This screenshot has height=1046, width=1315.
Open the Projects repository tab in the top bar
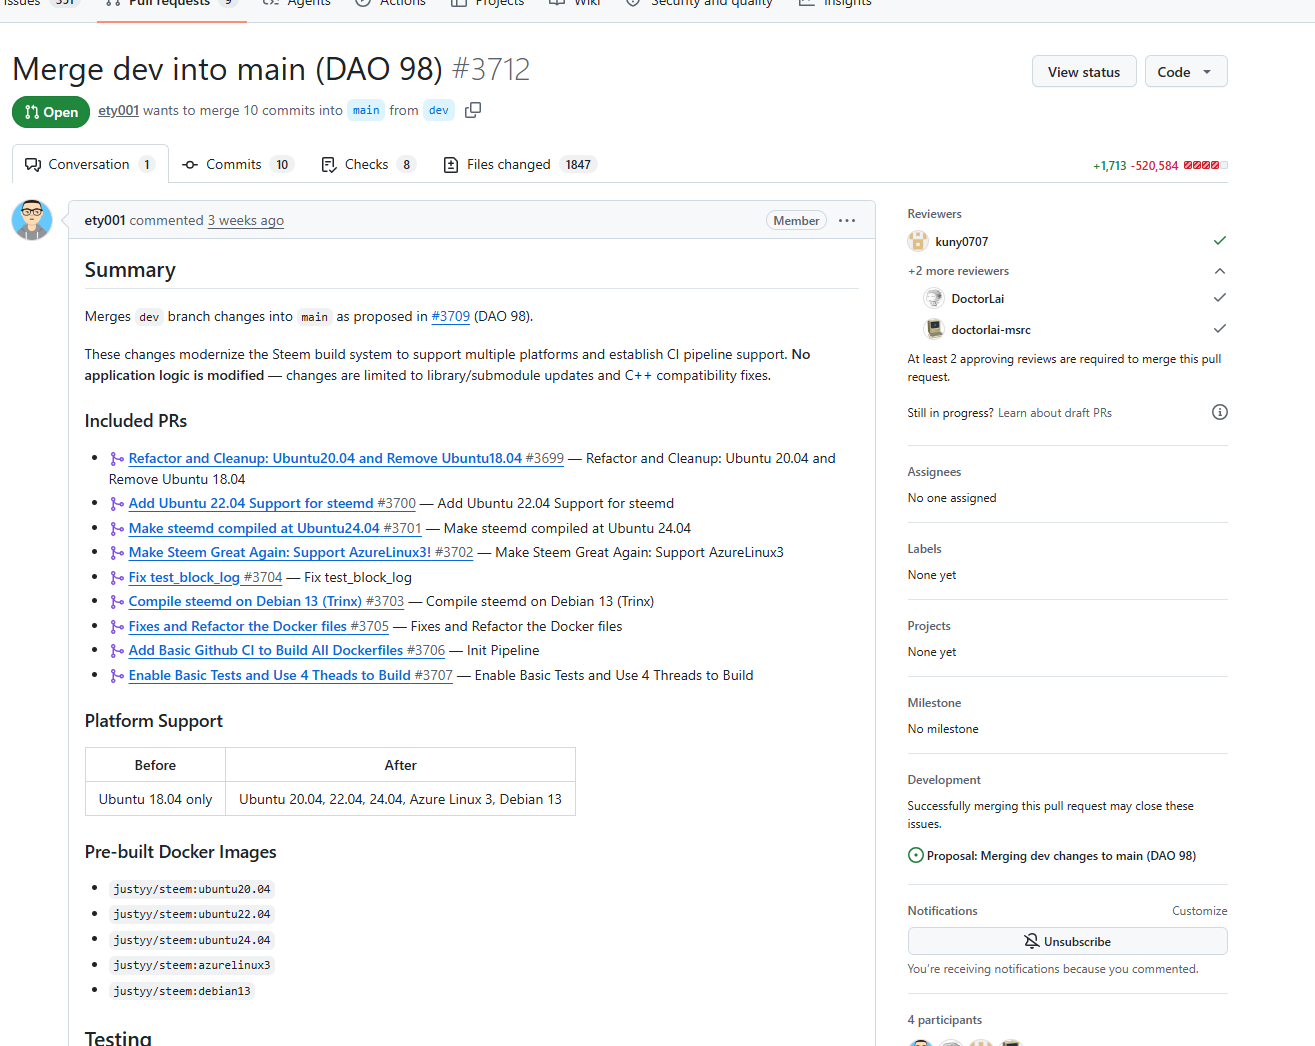pos(487,4)
